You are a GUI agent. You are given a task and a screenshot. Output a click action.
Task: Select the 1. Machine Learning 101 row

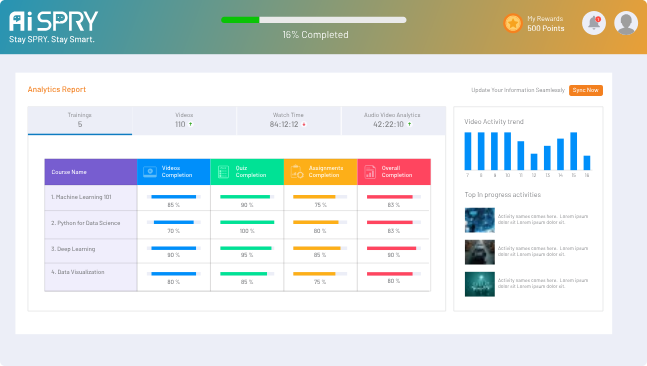pos(237,198)
